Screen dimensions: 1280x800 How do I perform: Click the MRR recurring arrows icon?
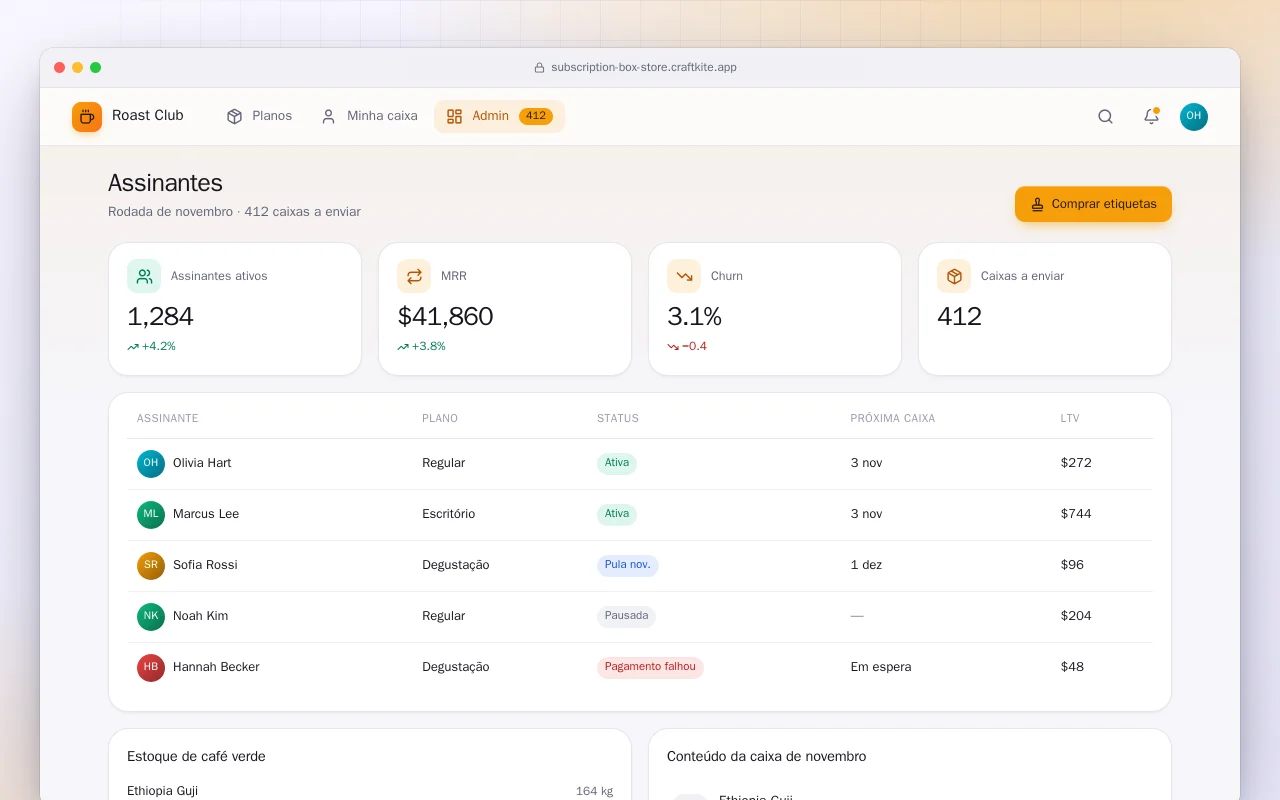coord(414,276)
